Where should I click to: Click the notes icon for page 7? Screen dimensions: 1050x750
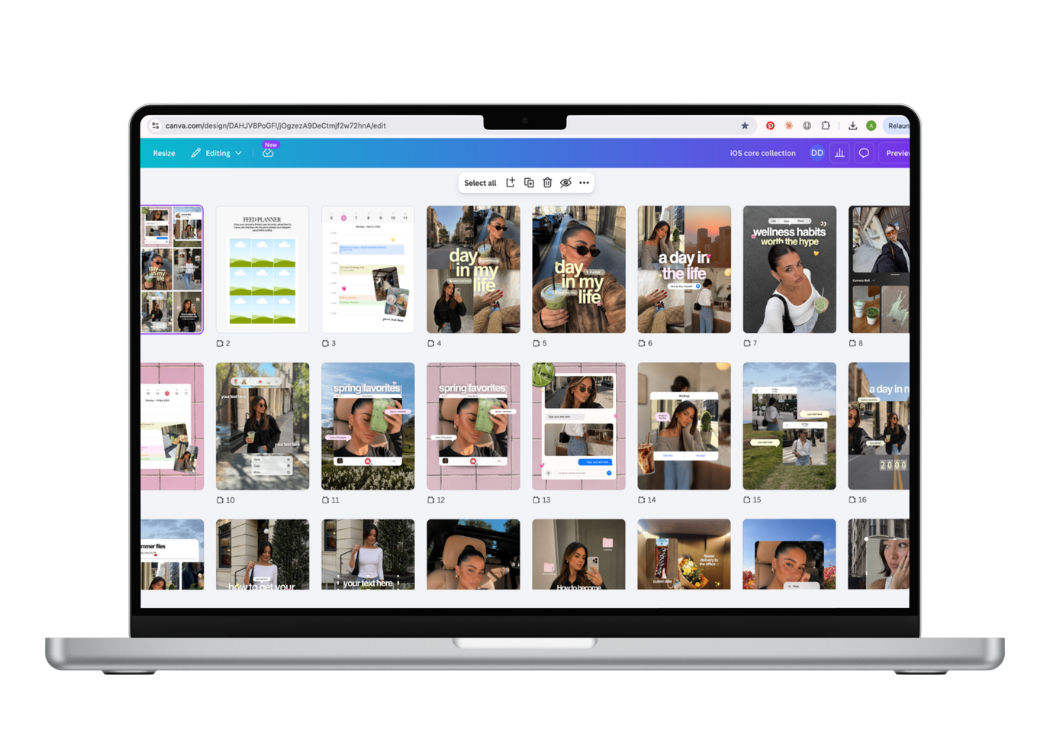click(747, 344)
